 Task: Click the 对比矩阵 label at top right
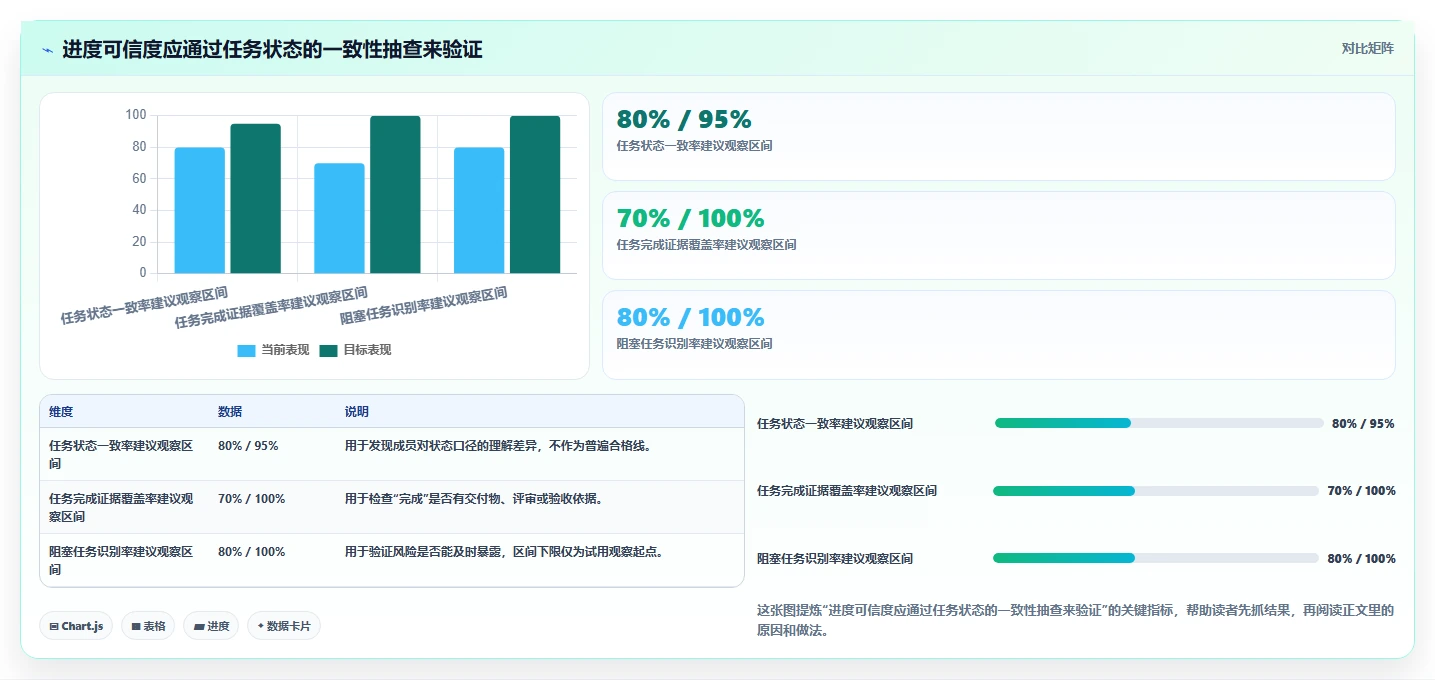coord(1367,48)
